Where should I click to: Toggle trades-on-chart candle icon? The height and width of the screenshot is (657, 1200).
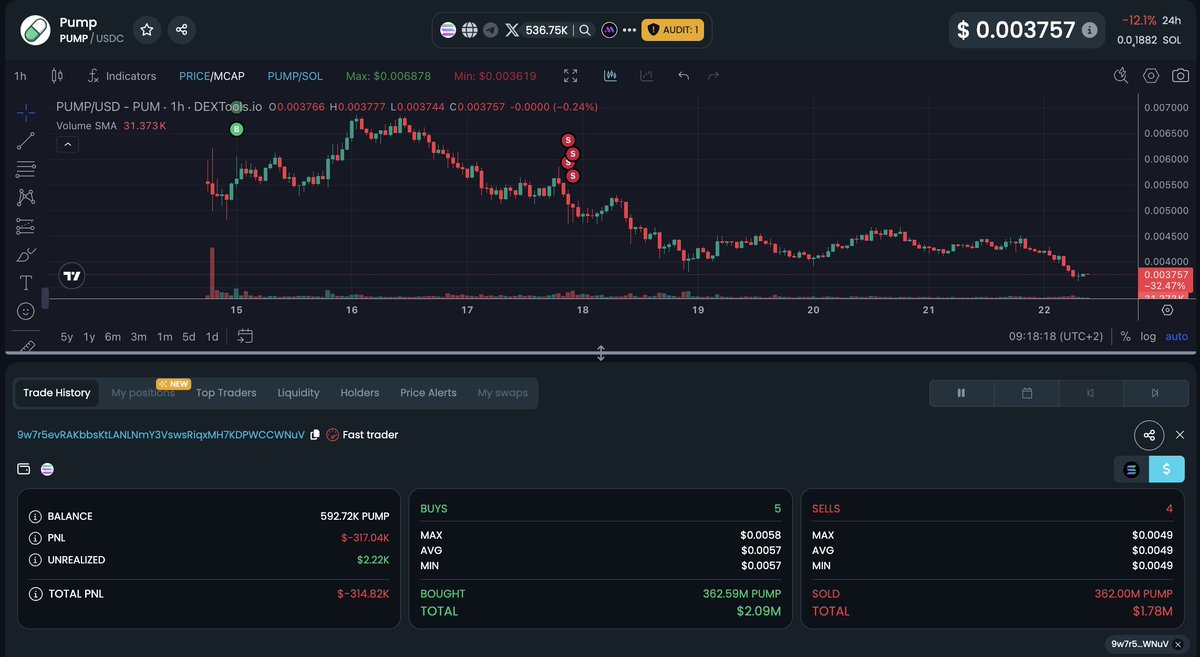(x=610, y=76)
